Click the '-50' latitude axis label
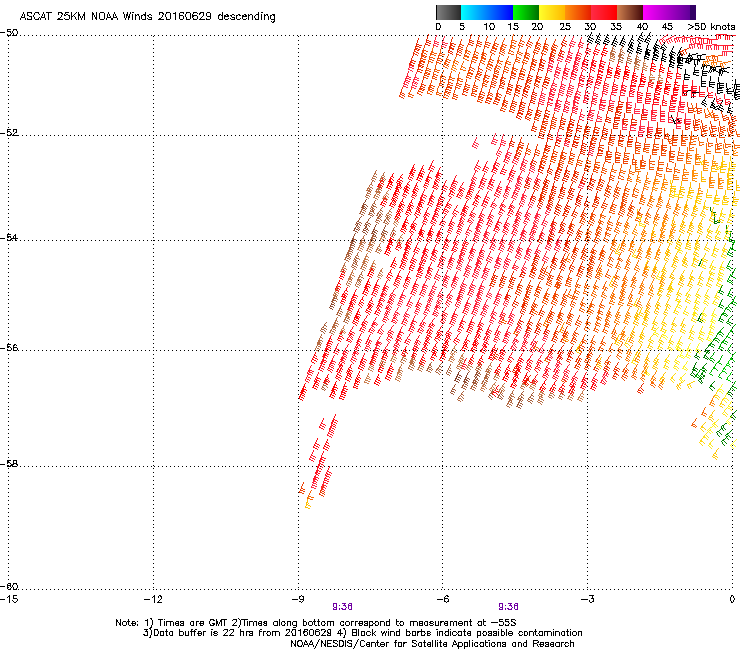 (x=9, y=33)
